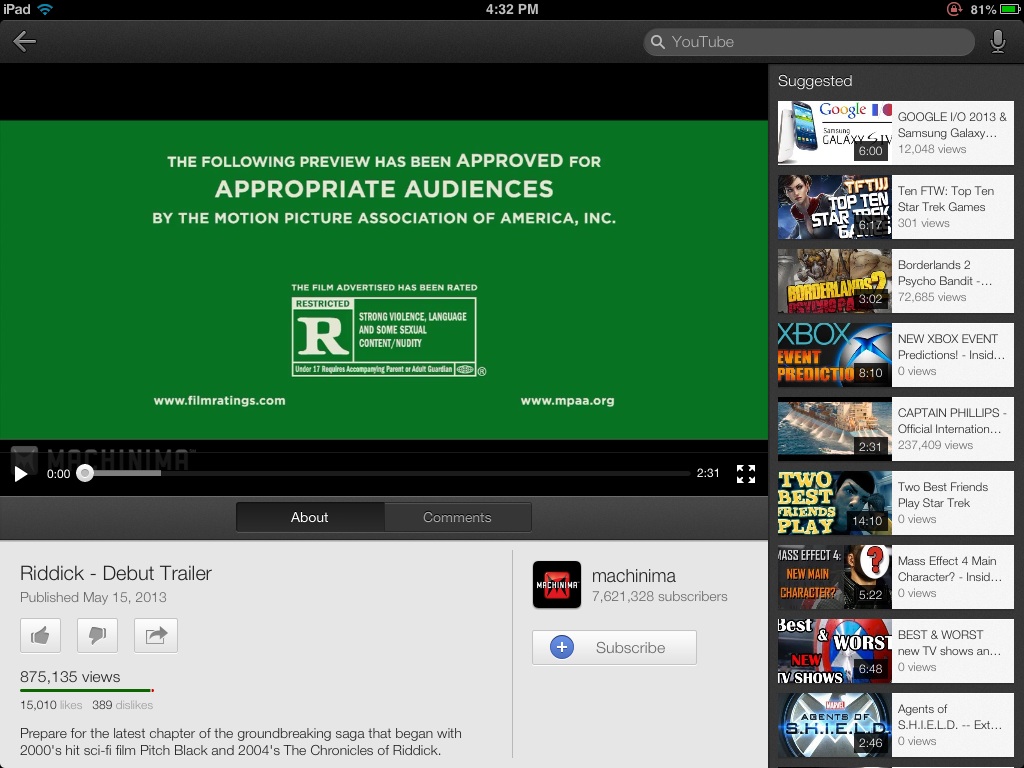Click the '389 dislikes' text
Viewport: 1024px width, 768px height.
coord(122,705)
